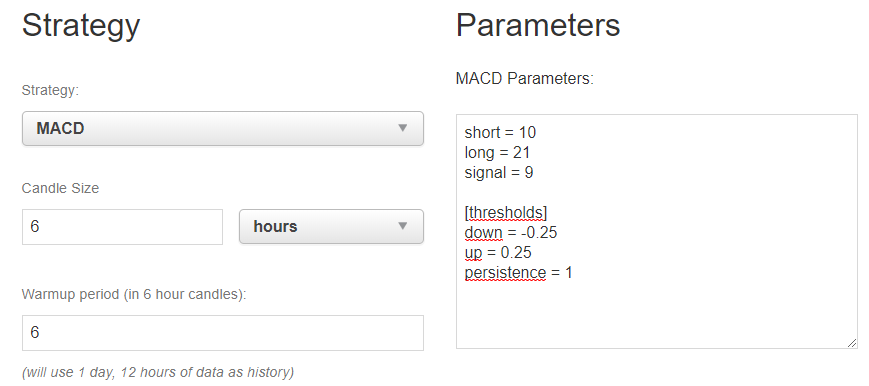The height and width of the screenshot is (386, 869).
Task: Click the arrow icon beside hours
Action: tap(403, 226)
